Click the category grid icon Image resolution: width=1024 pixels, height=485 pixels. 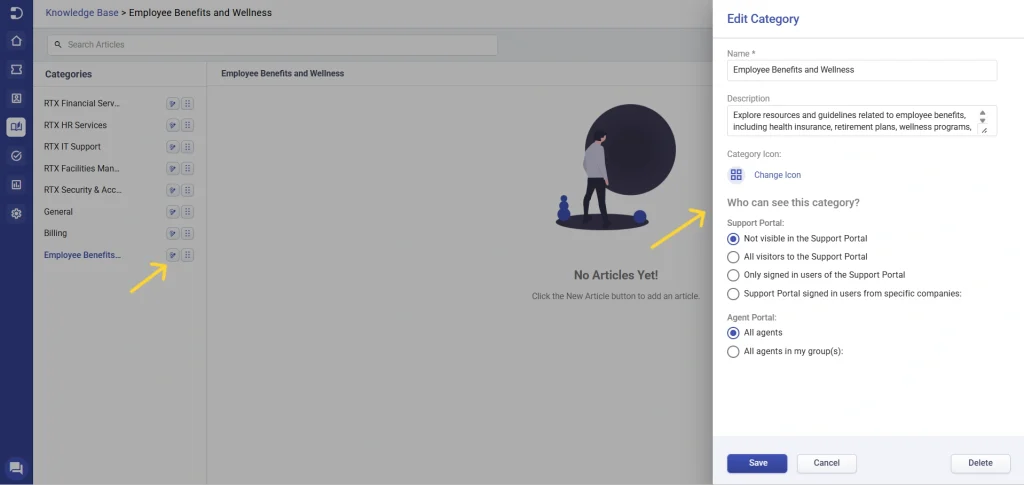[736, 175]
